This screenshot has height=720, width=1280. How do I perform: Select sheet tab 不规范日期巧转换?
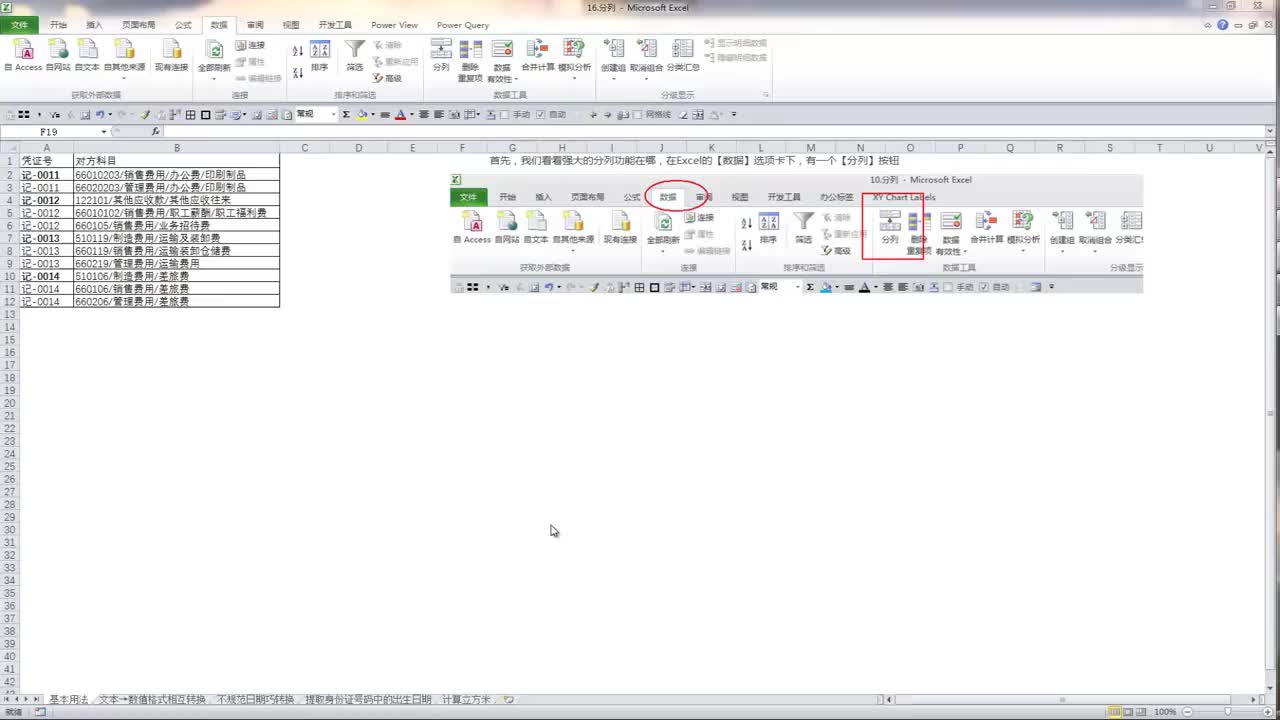(255, 700)
